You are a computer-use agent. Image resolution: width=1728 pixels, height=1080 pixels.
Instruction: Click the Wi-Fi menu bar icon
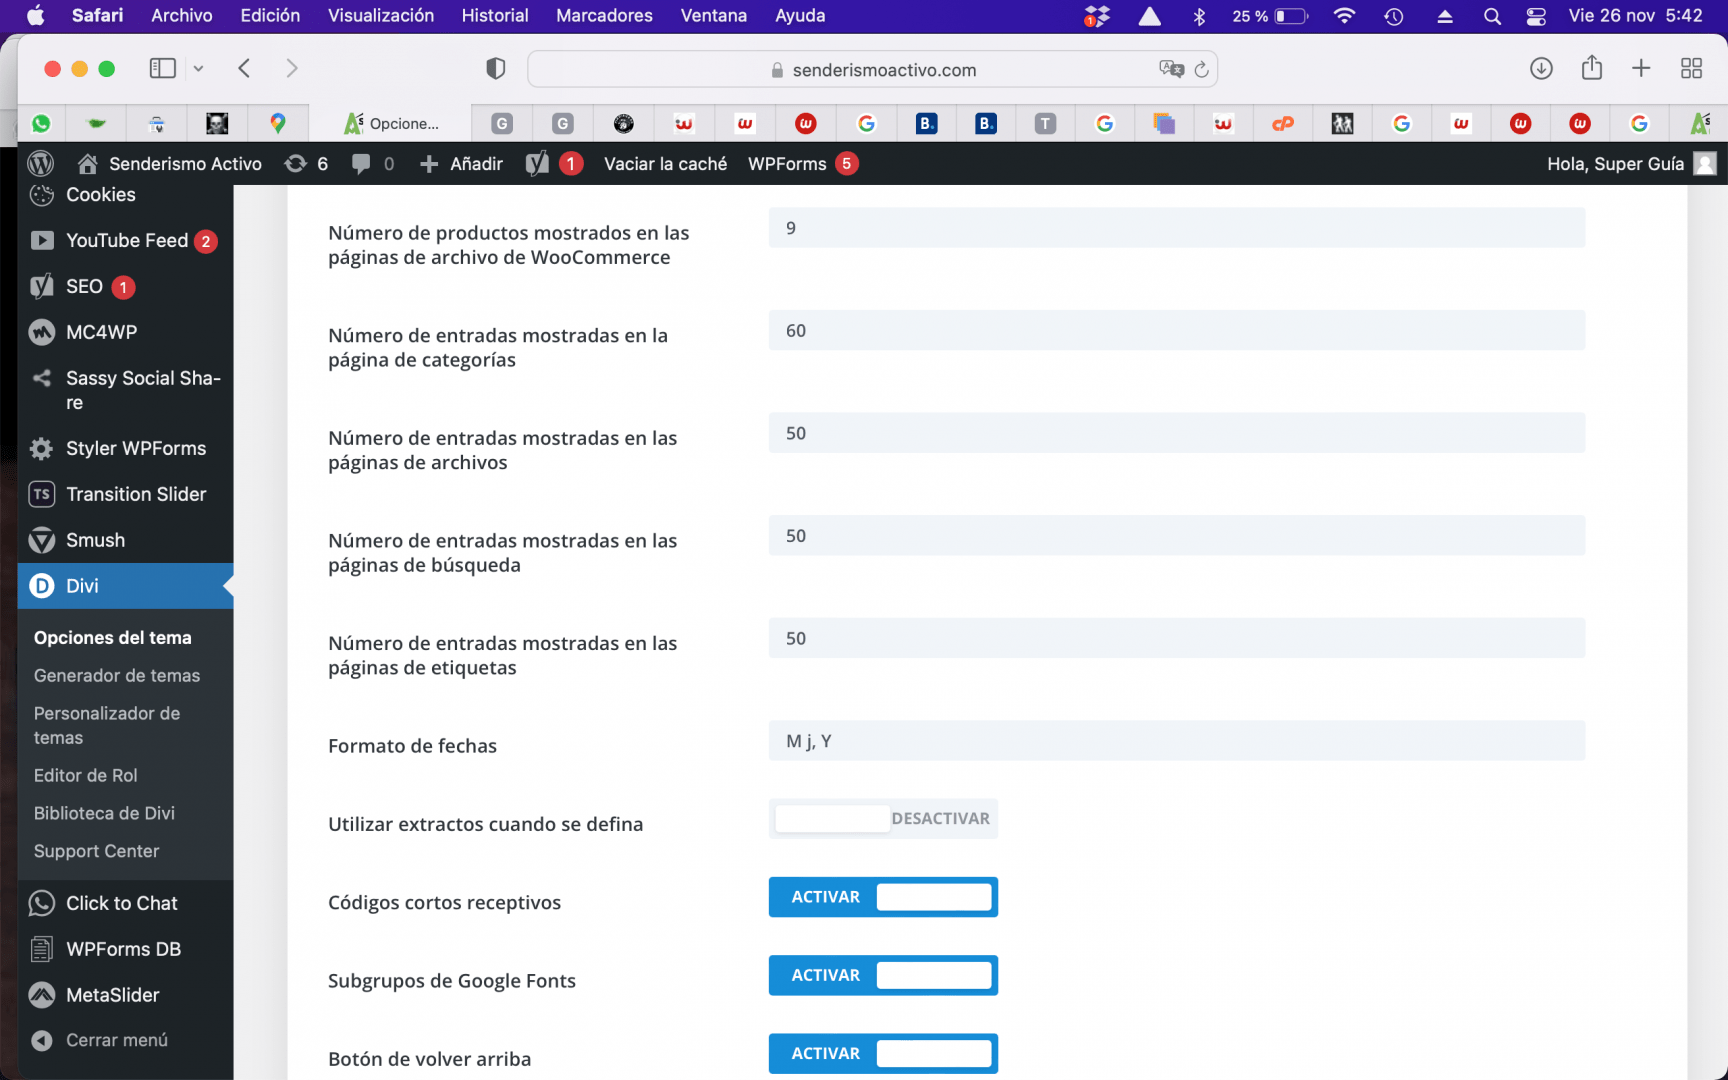point(1345,16)
